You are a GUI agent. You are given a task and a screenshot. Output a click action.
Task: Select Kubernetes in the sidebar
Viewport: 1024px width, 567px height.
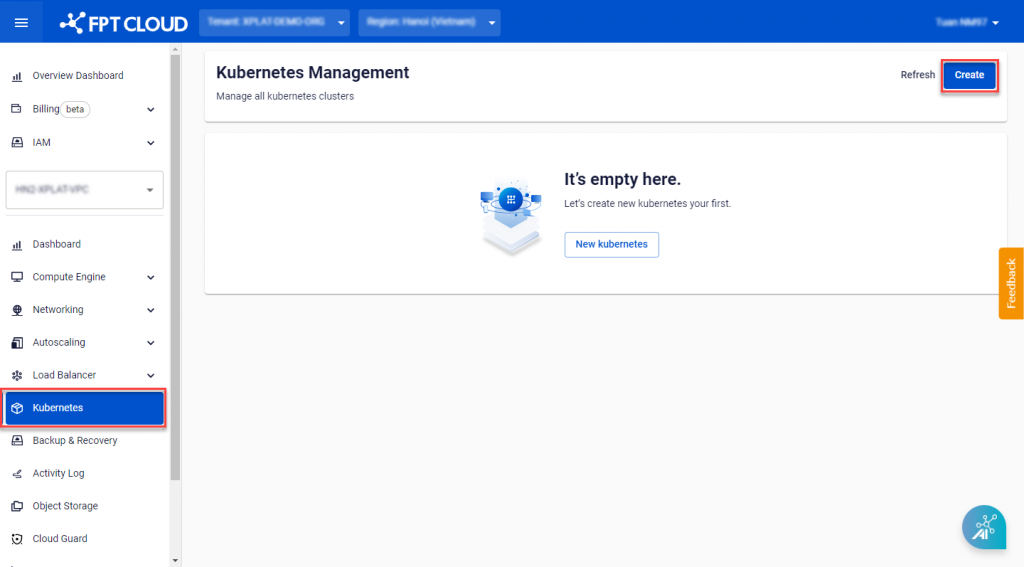85,408
